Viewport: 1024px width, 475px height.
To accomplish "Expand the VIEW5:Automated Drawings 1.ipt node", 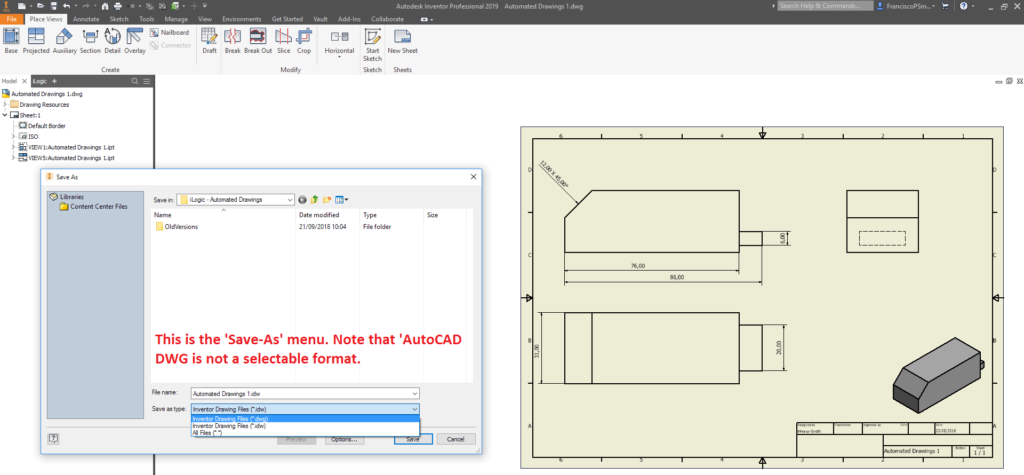I will [x=14, y=157].
